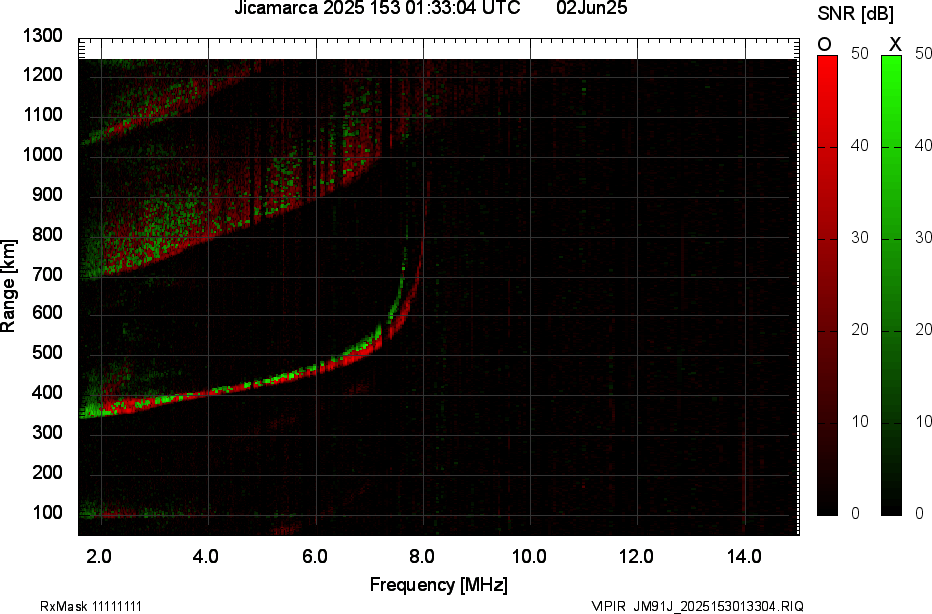Pick the green X-mode color bar
This screenshot has height=614, width=932.
891,285
